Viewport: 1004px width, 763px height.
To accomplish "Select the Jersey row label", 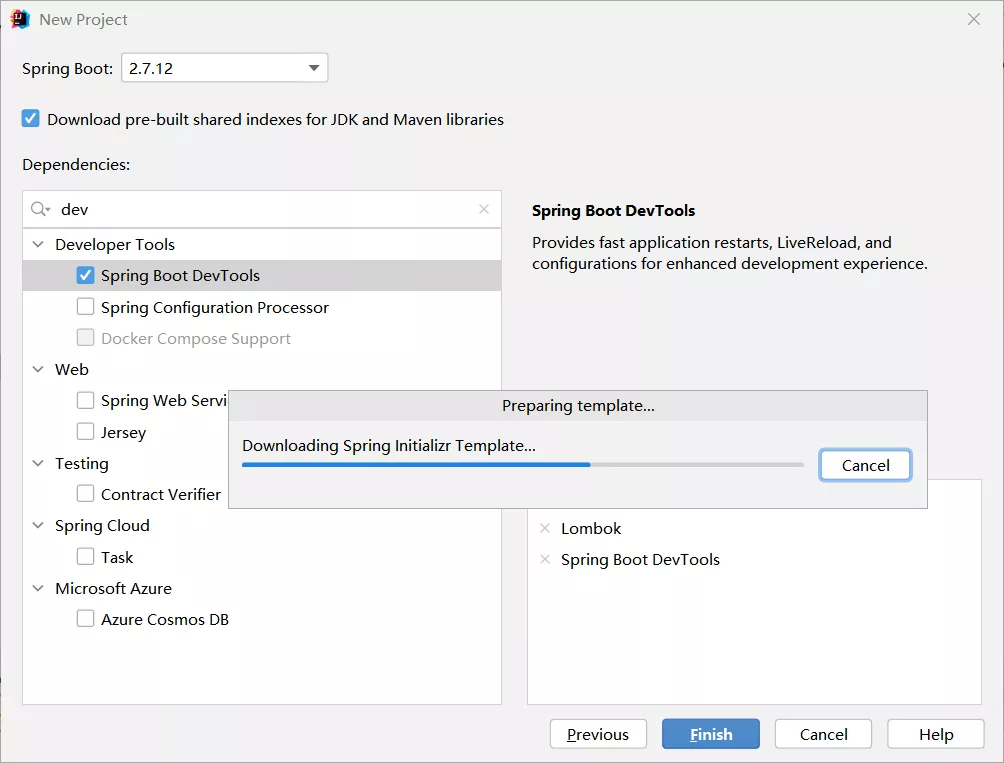I will pyautogui.click(x=124, y=433).
